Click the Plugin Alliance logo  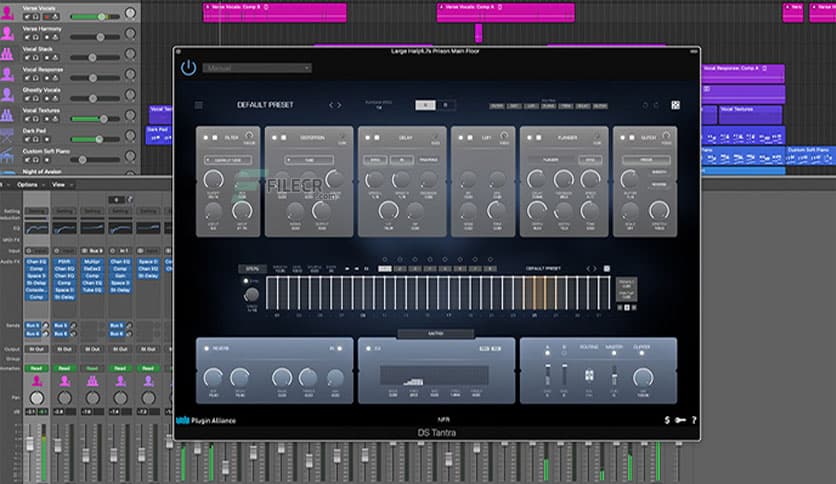pyautogui.click(x=206, y=421)
